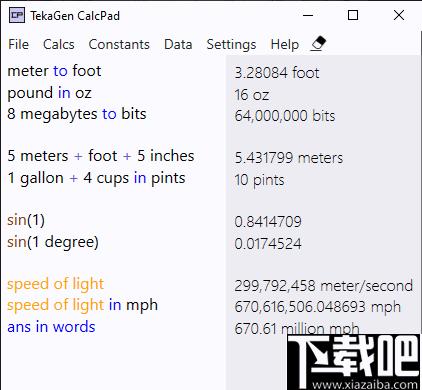Open the File menu

[18, 44]
